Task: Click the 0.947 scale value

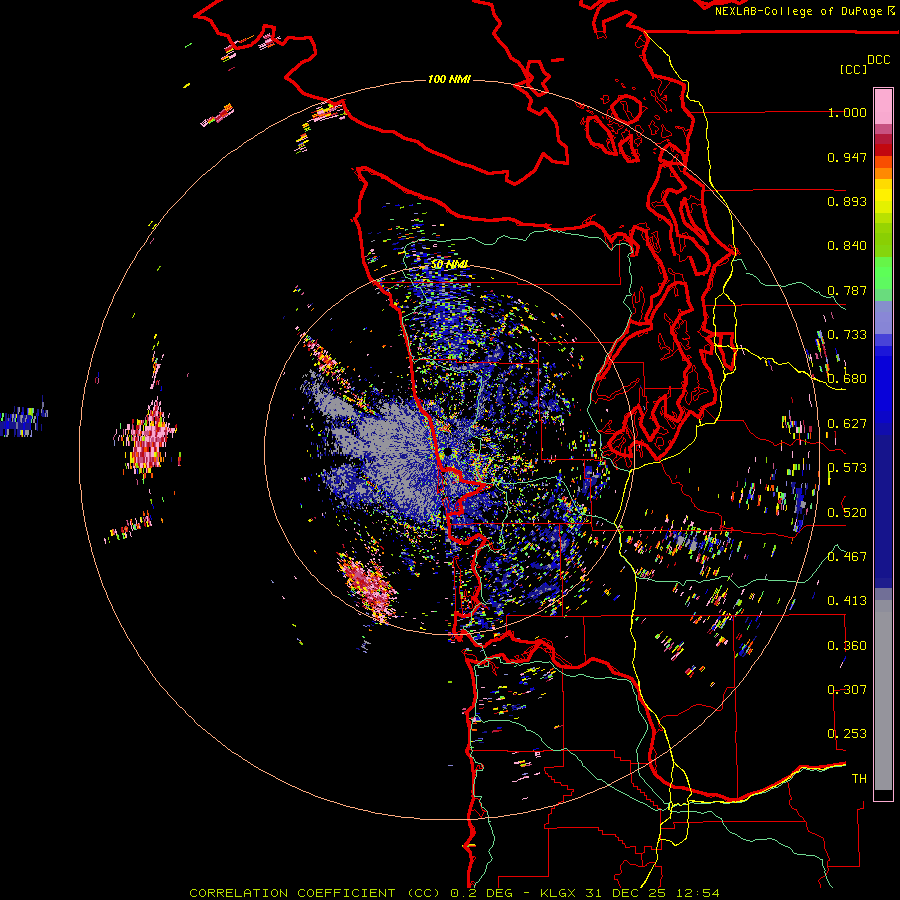Action: pyautogui.click(x=847, y=157)
